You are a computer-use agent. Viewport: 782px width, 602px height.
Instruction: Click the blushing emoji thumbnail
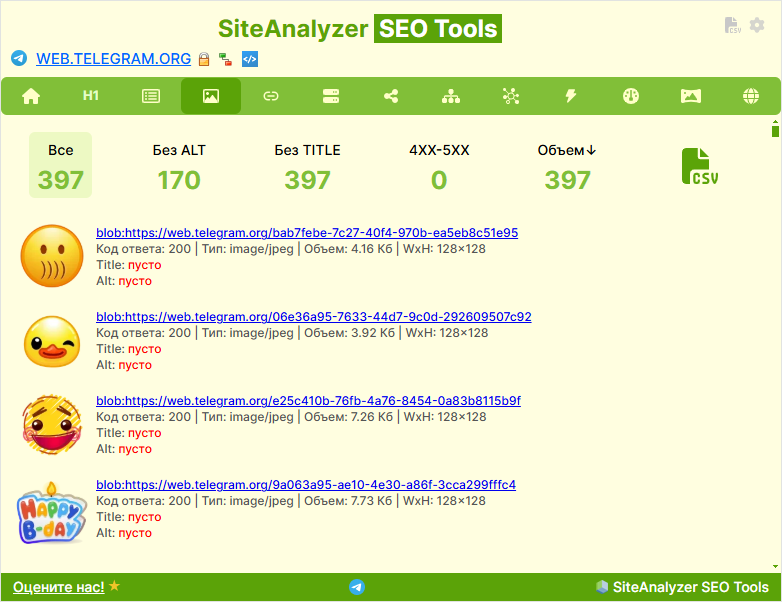click(x=52, y=256)
